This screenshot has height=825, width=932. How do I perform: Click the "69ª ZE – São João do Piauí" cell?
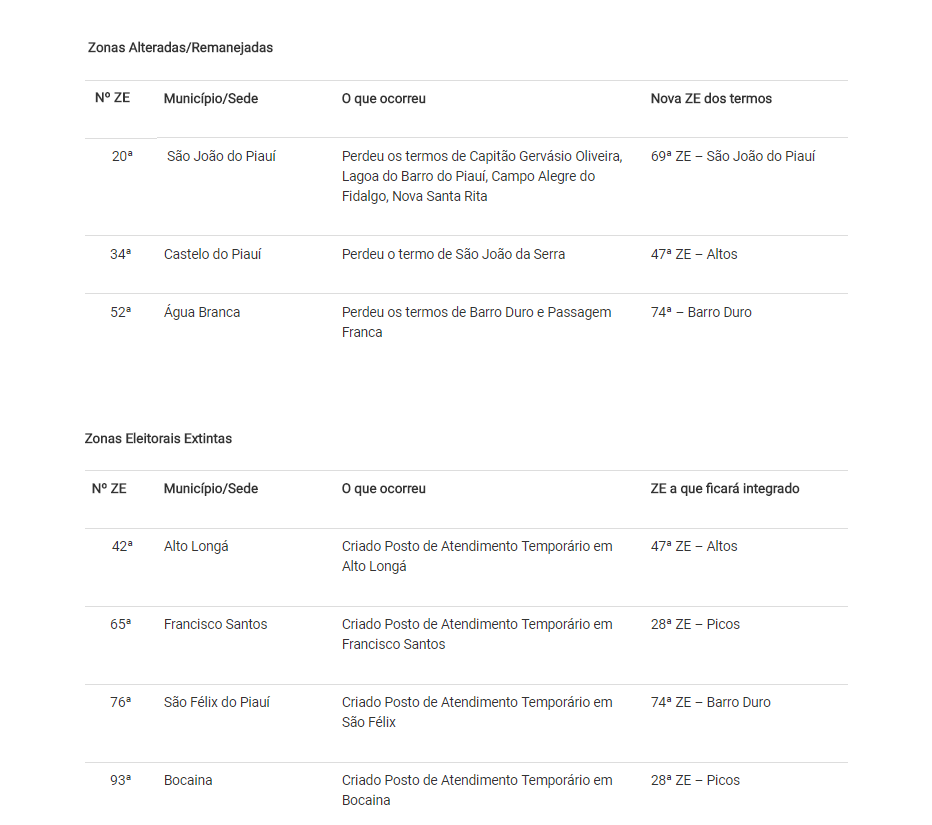click(732, 156)
